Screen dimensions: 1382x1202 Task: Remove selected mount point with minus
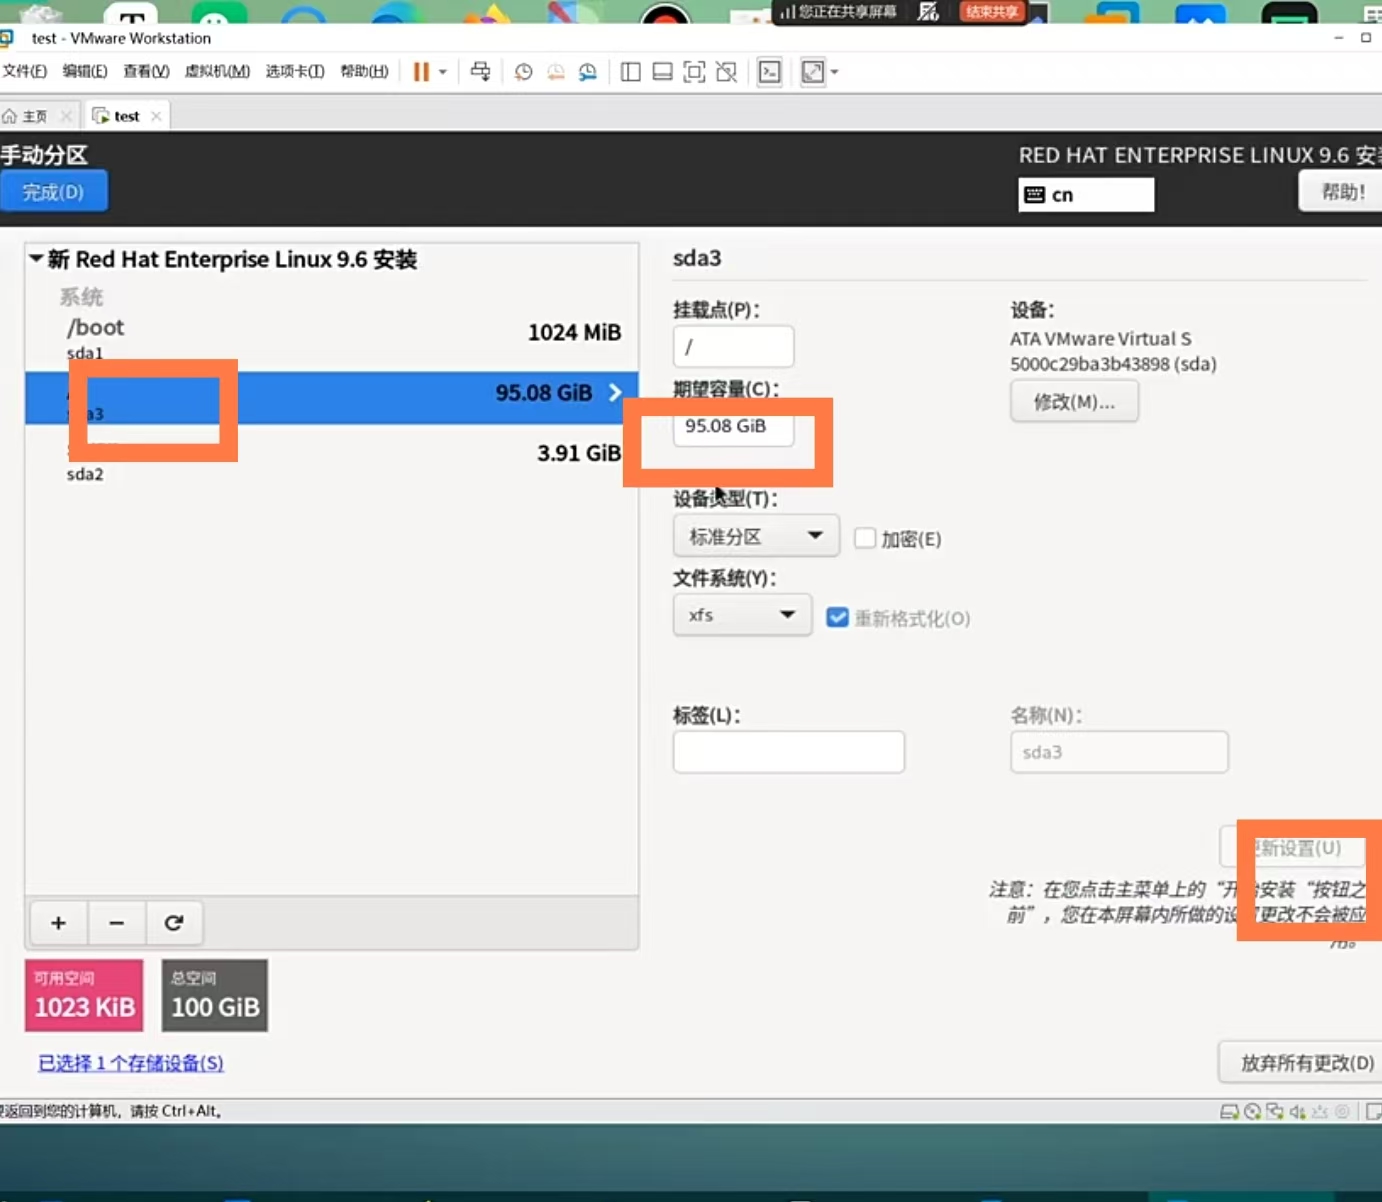coord(117,923)
